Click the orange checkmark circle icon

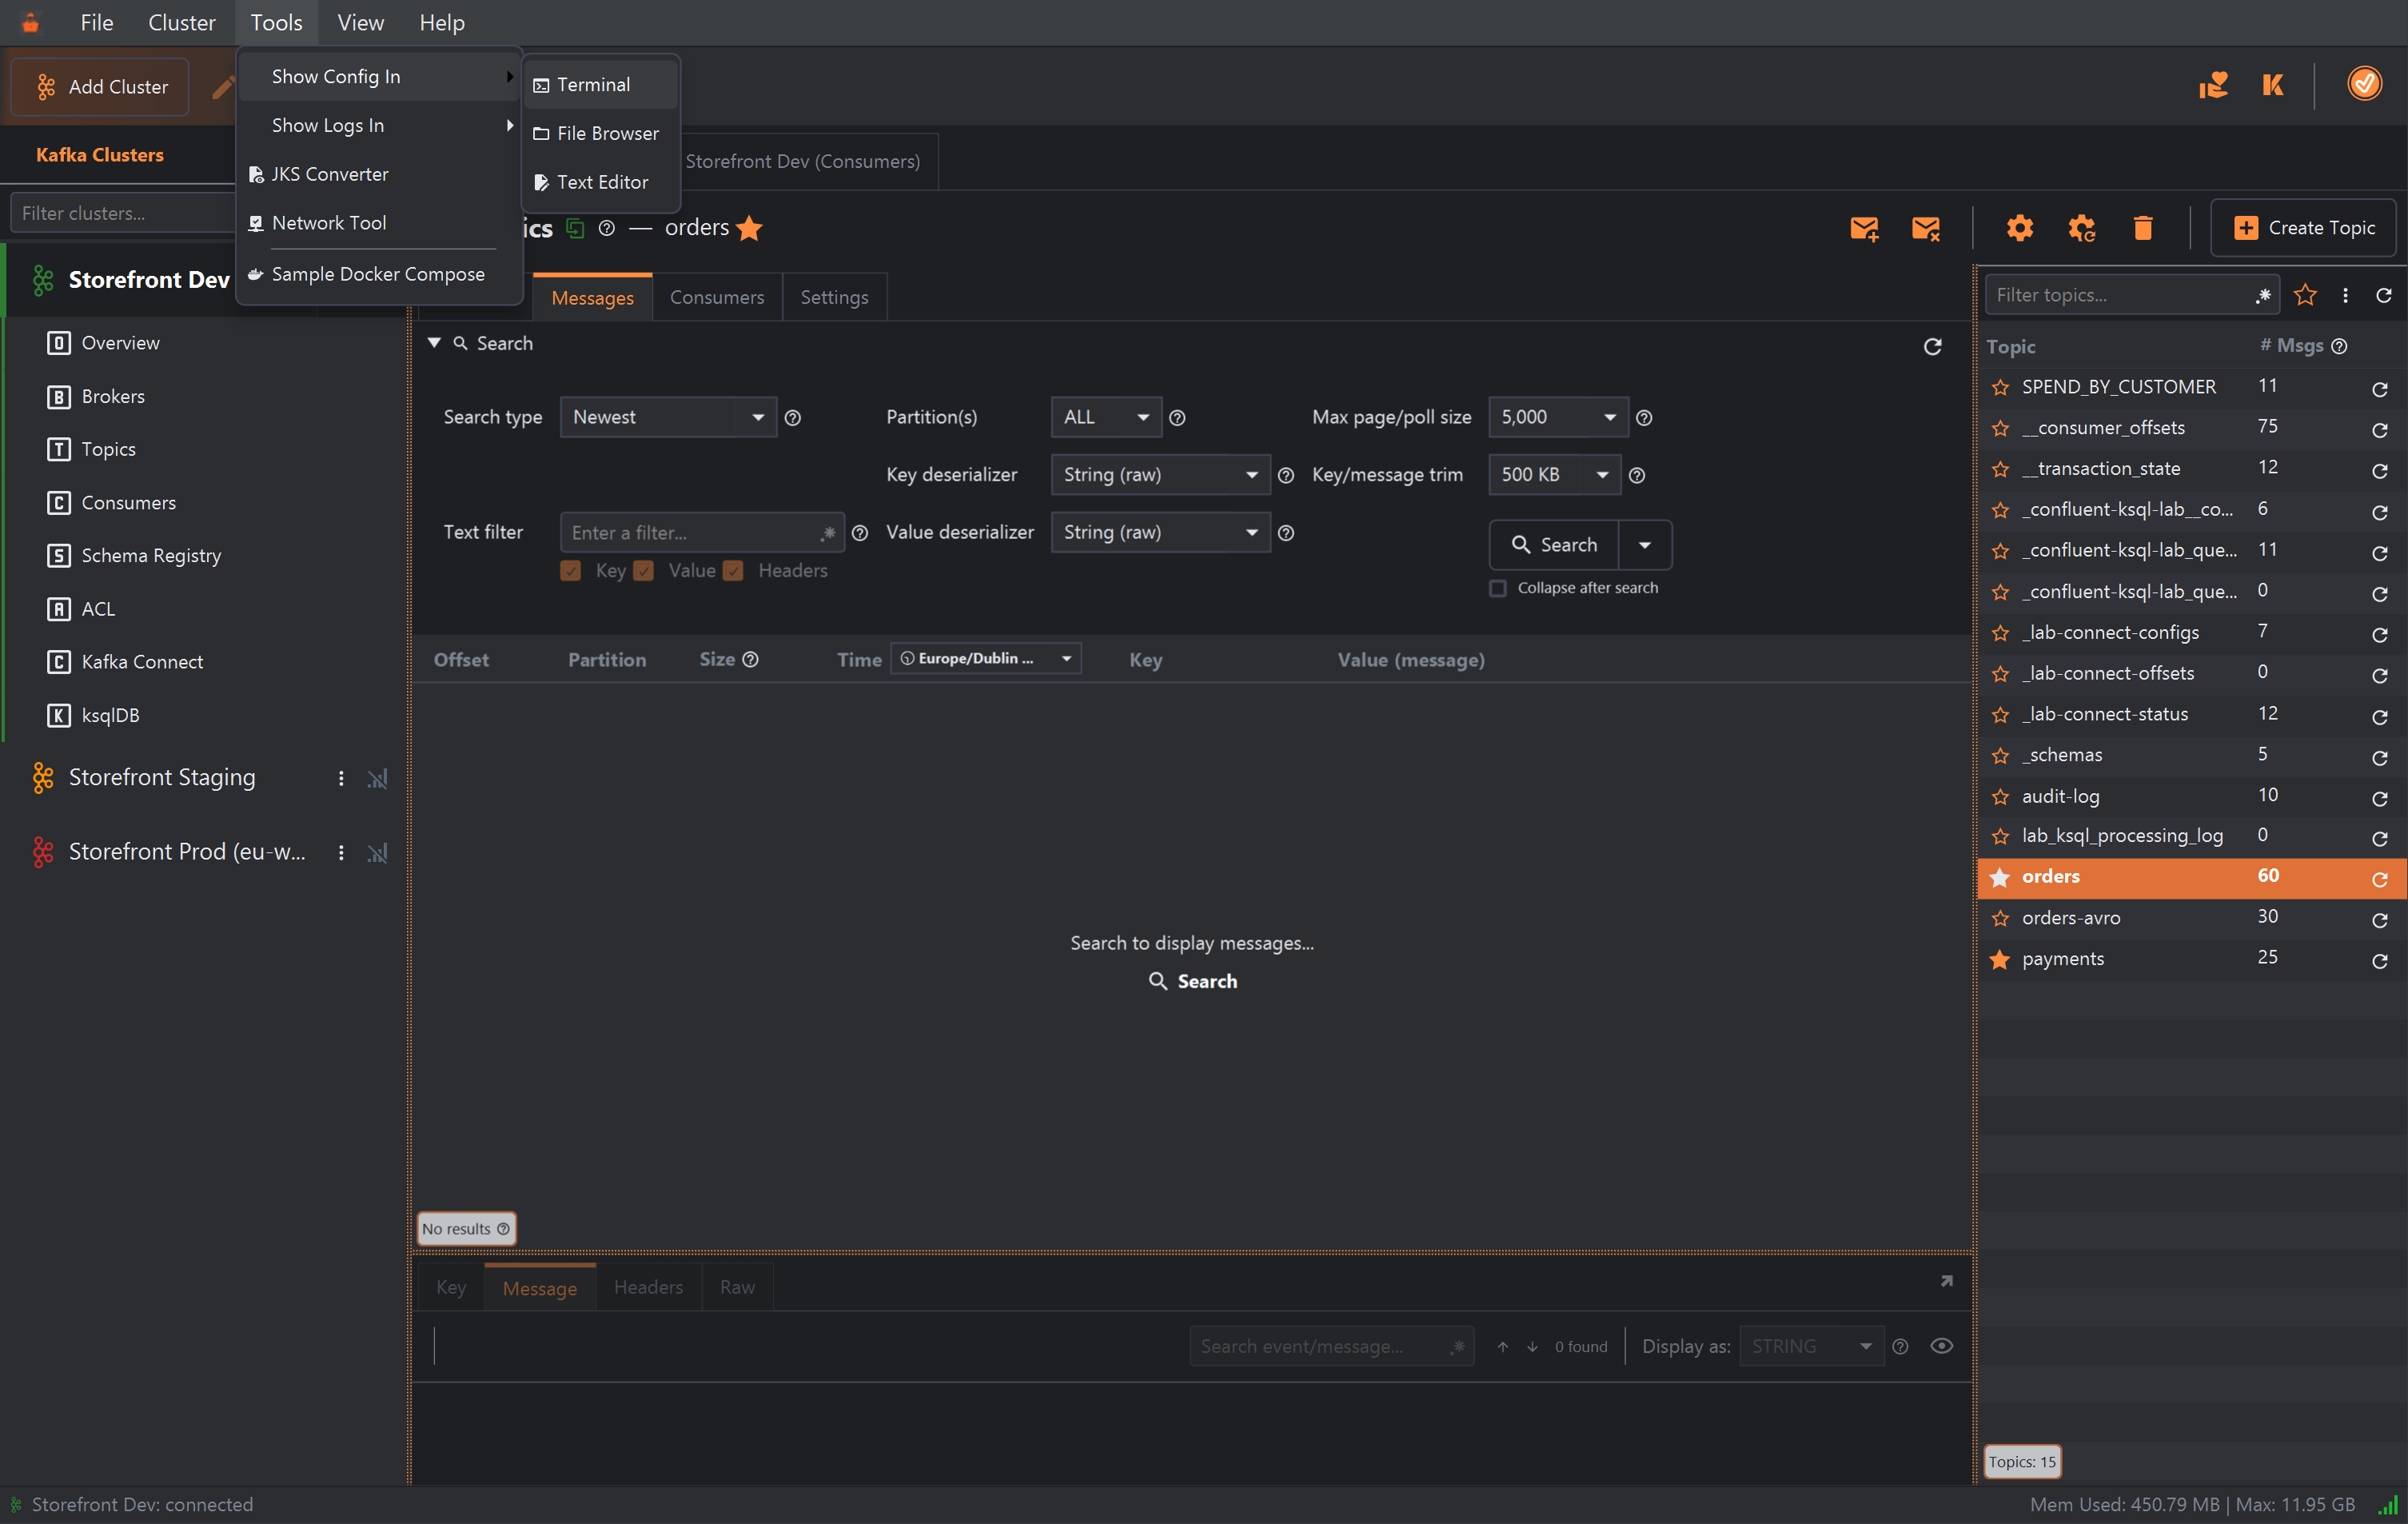click(2364, 84)
